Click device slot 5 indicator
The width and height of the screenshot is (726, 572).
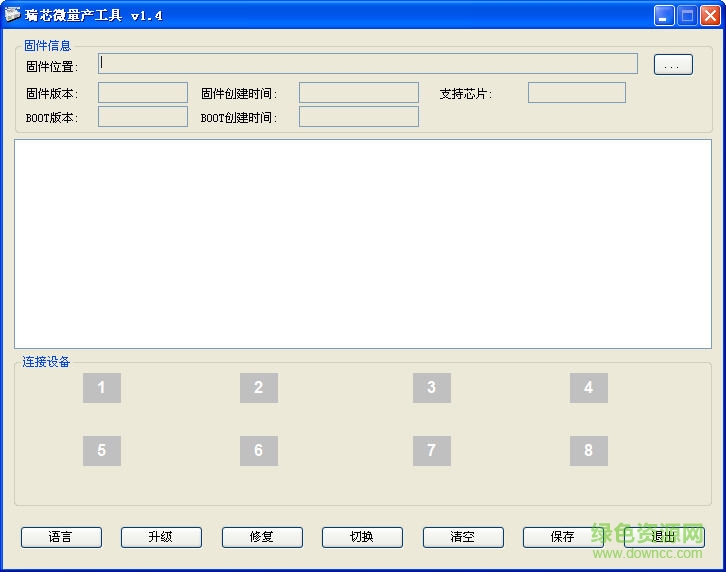pyautogui.click(x=102, y=451)
